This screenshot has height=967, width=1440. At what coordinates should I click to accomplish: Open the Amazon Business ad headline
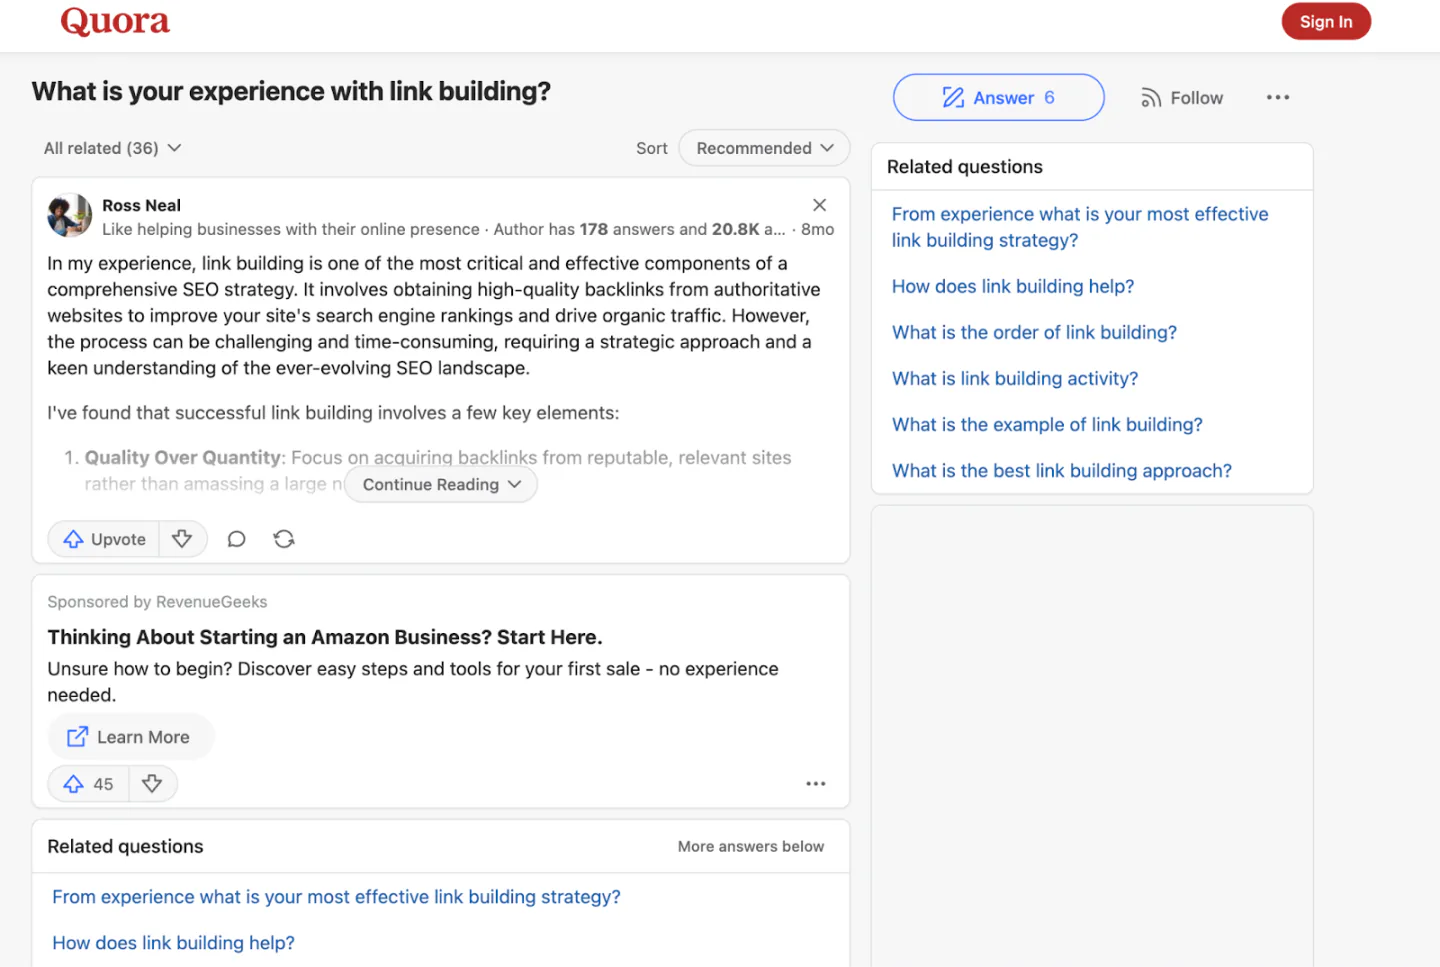pos(325,637)
